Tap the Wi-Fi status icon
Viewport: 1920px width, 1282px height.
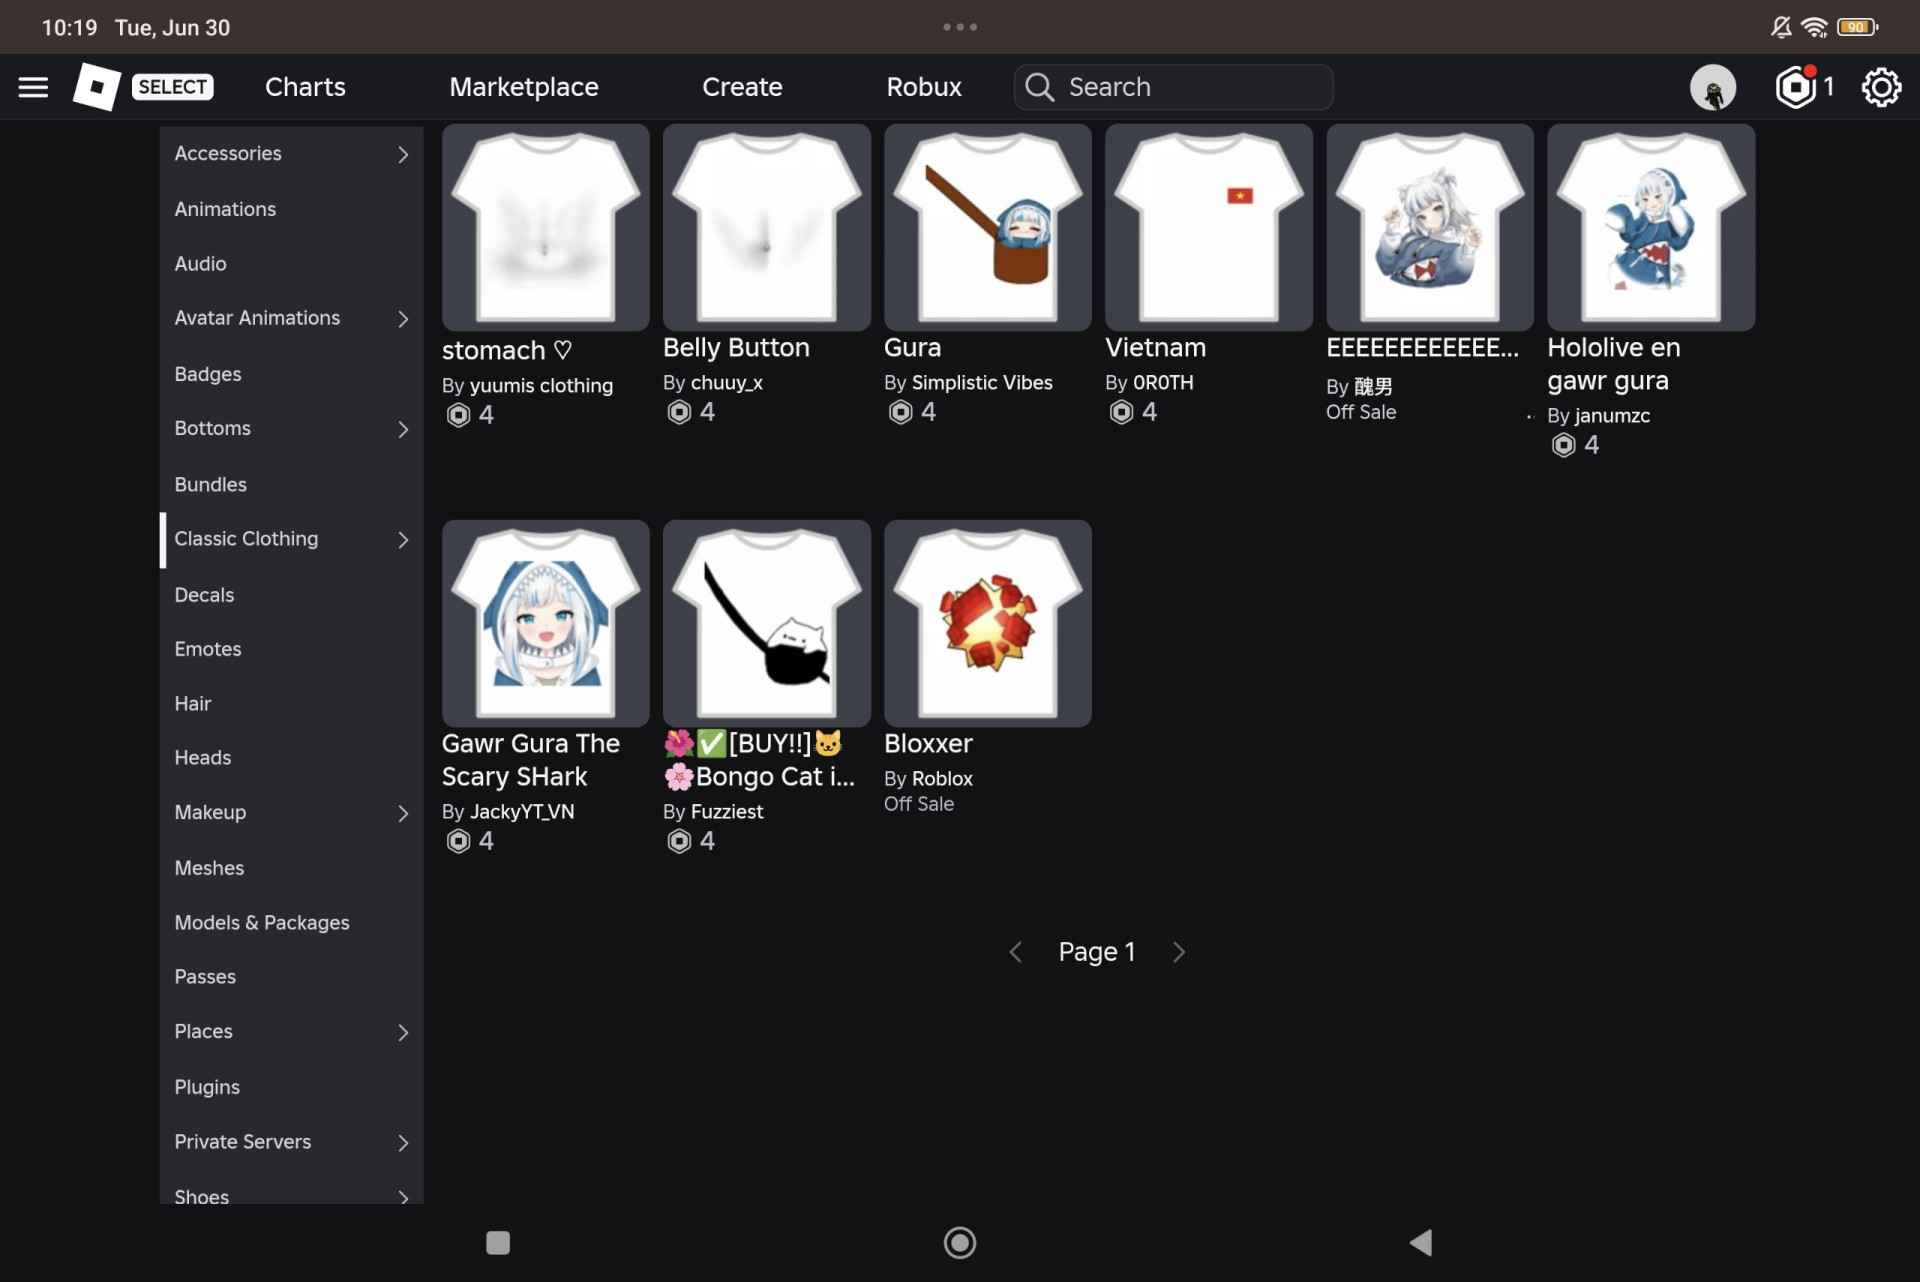pyautogui.click(x=1814, y=27)
